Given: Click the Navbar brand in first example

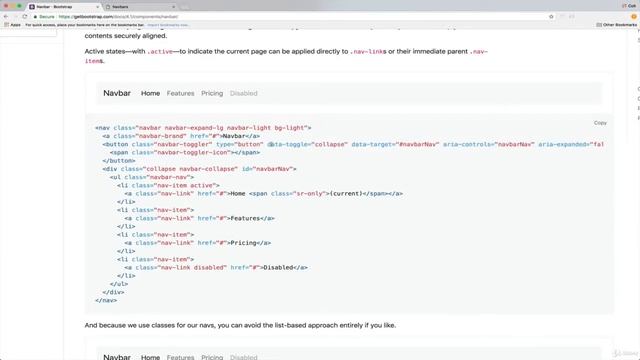Looking at the screenshot, I should (117, 93).
